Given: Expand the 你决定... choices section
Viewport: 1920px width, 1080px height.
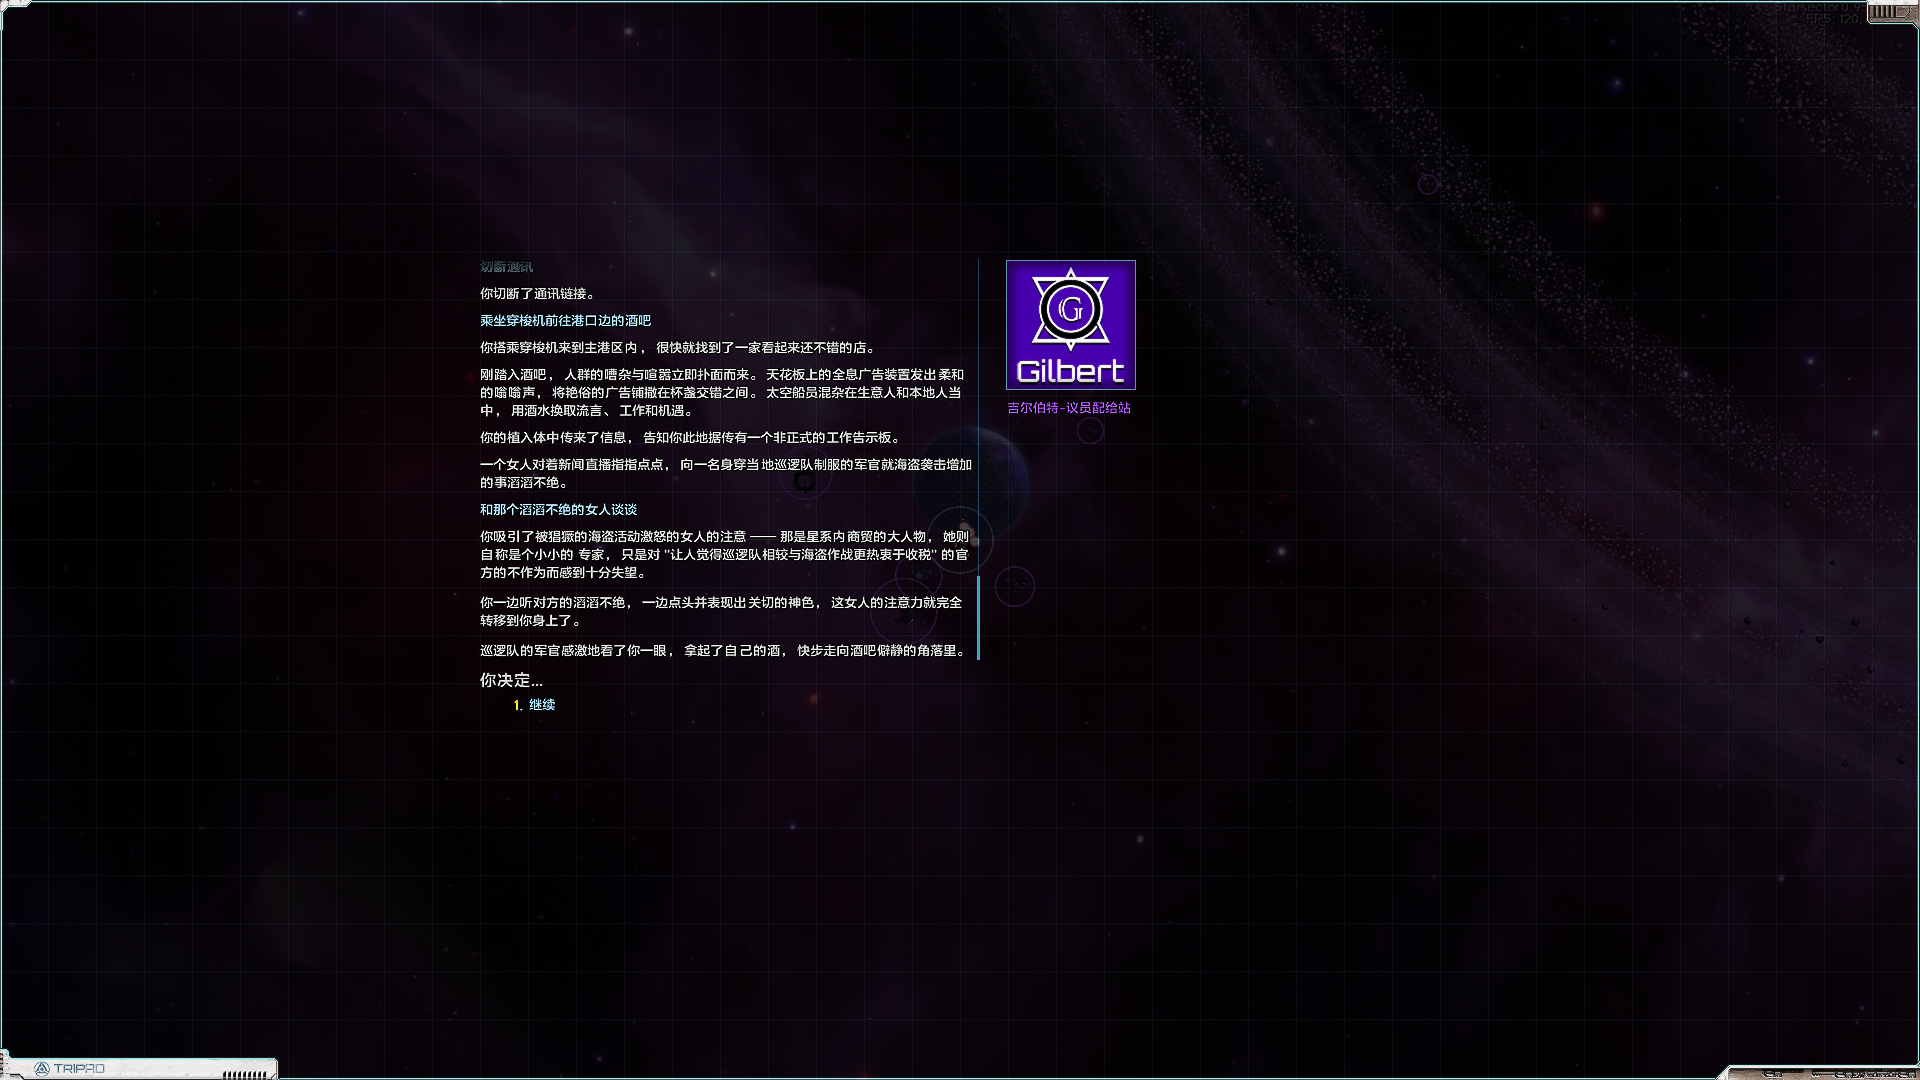Looking at the screenshot, I should click(x=510, y=679).
